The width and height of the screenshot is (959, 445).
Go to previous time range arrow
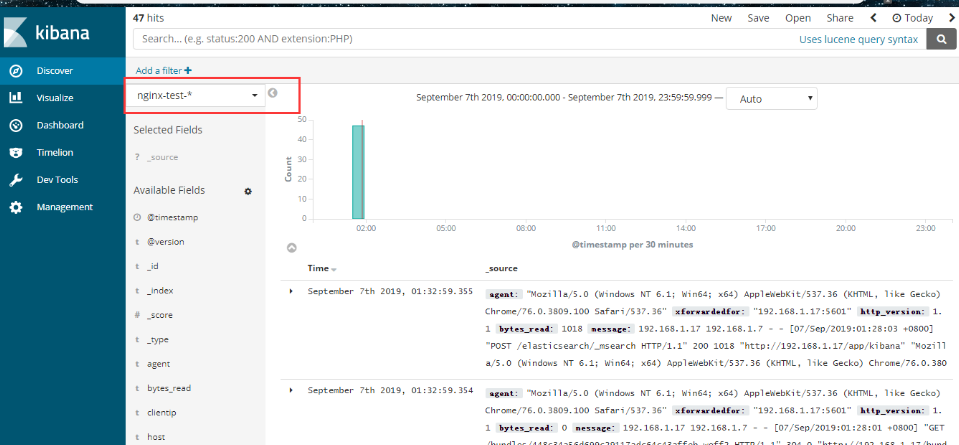tap(873, 18)
